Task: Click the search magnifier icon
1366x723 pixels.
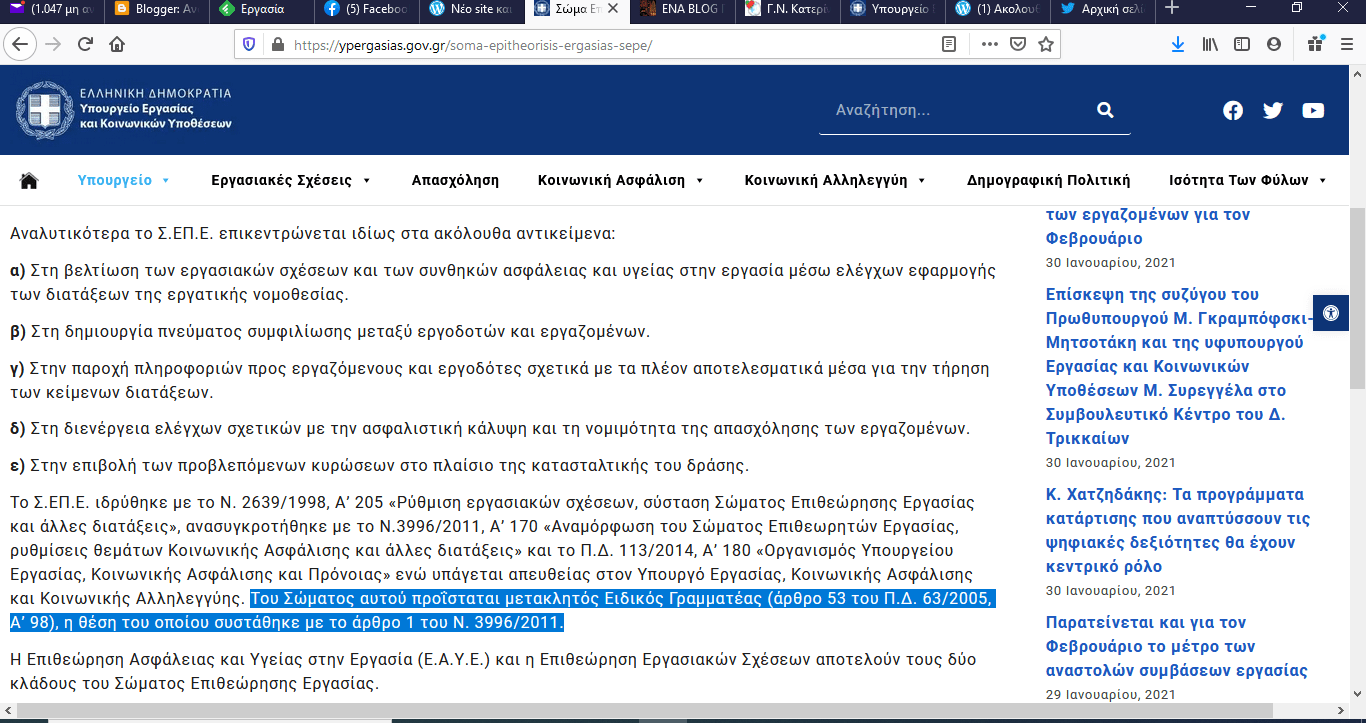Action: (x=1104, y=110)
